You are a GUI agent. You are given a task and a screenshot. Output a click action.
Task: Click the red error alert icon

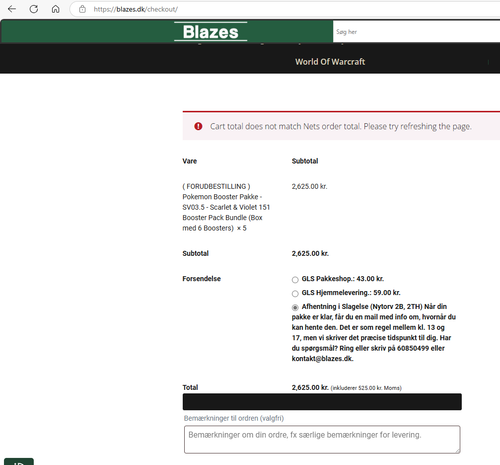click(198, 126)
